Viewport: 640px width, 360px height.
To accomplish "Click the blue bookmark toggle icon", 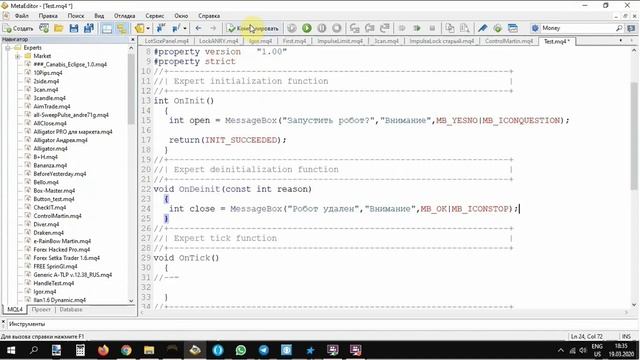I will click(161, 28).
